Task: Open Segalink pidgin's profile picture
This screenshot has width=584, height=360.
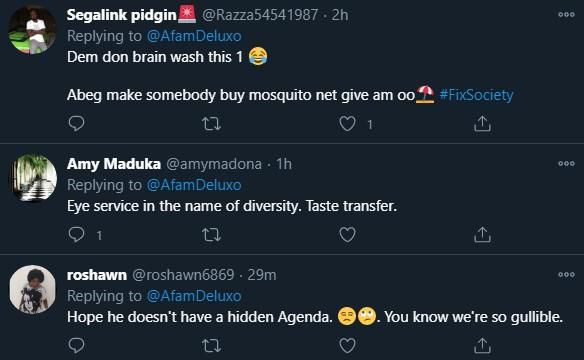Action: pos(32,30)
